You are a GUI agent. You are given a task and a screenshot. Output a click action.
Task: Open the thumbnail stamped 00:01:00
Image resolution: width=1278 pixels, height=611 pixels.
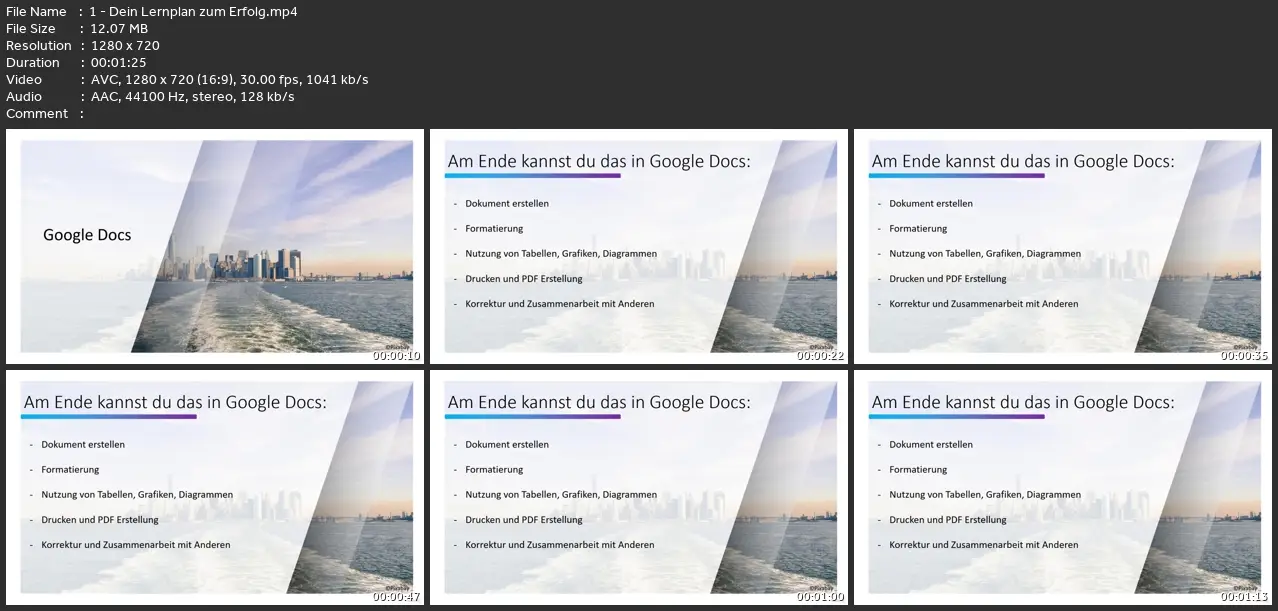[638, 487]
